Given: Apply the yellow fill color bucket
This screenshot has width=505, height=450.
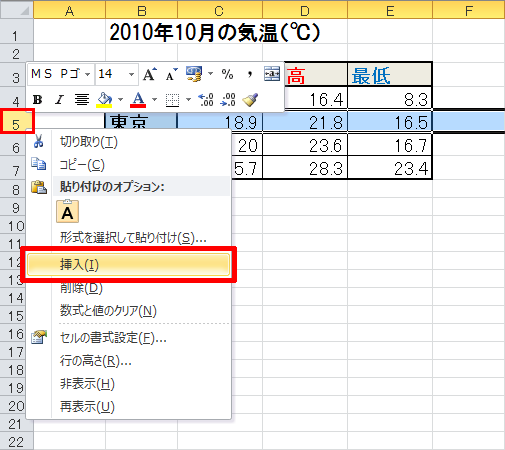Looking at the screenshot, I should [104, 100].
